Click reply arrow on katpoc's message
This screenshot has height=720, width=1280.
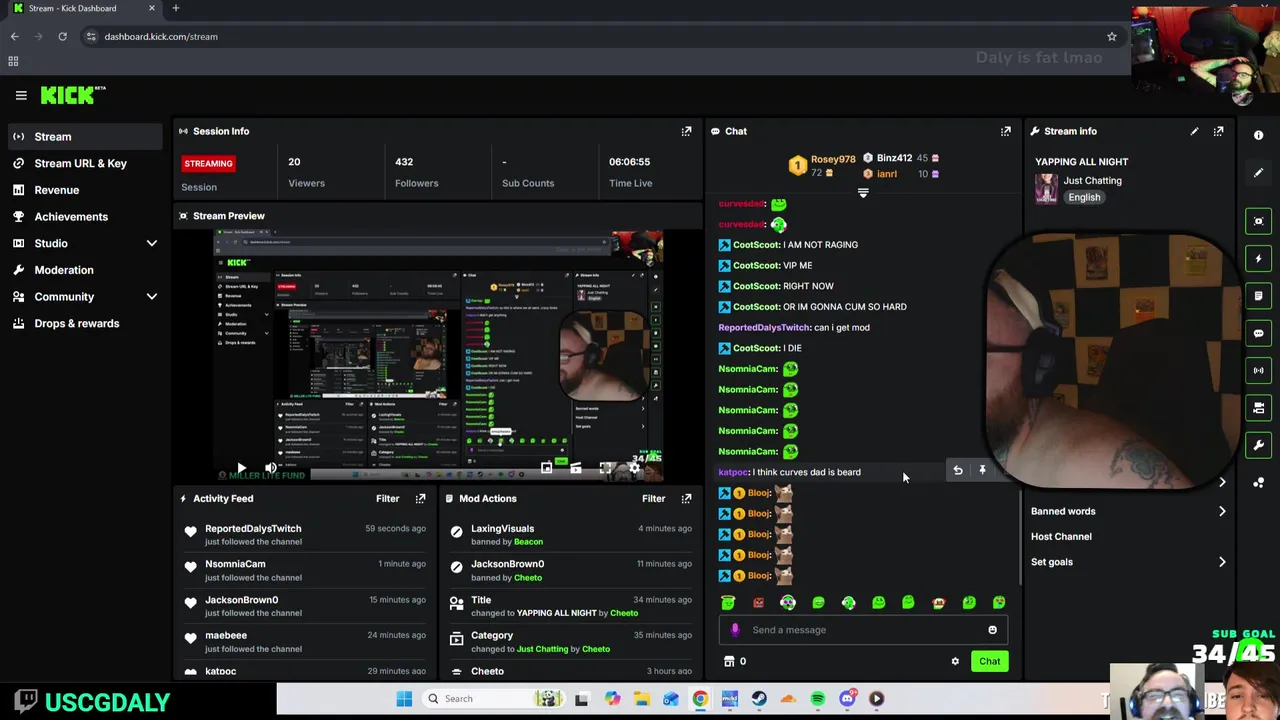click(x=958, y=470)
